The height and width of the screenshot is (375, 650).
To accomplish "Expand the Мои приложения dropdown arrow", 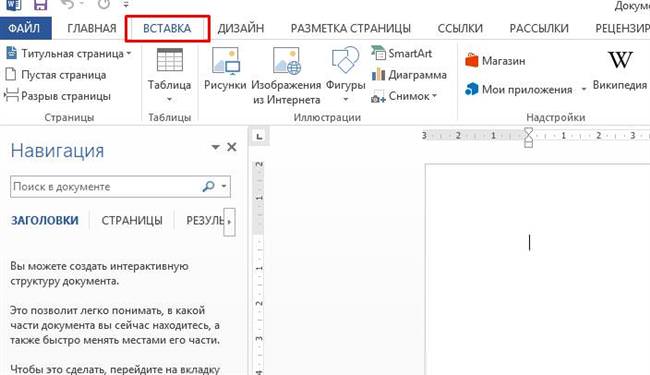I will [584, 90].
